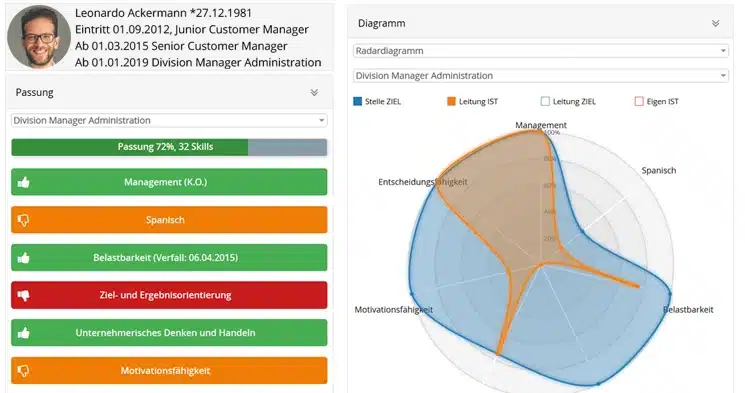Click the blue data point near Belastbarkeit
745x393 pixels.
670,294
